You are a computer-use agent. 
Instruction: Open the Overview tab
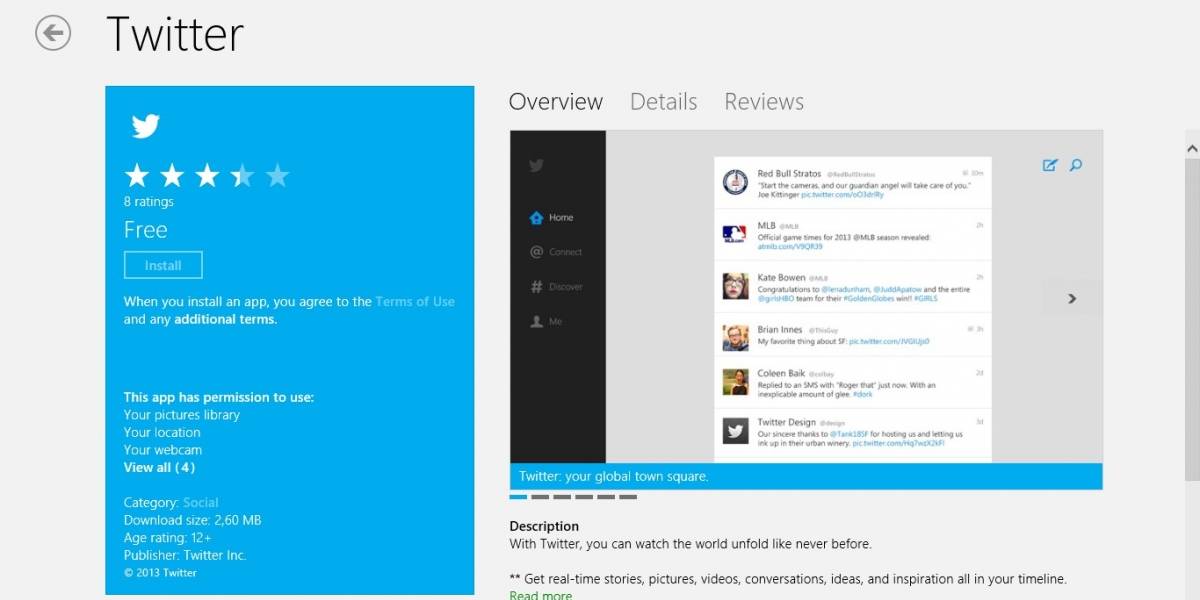[x=556, y=102]
